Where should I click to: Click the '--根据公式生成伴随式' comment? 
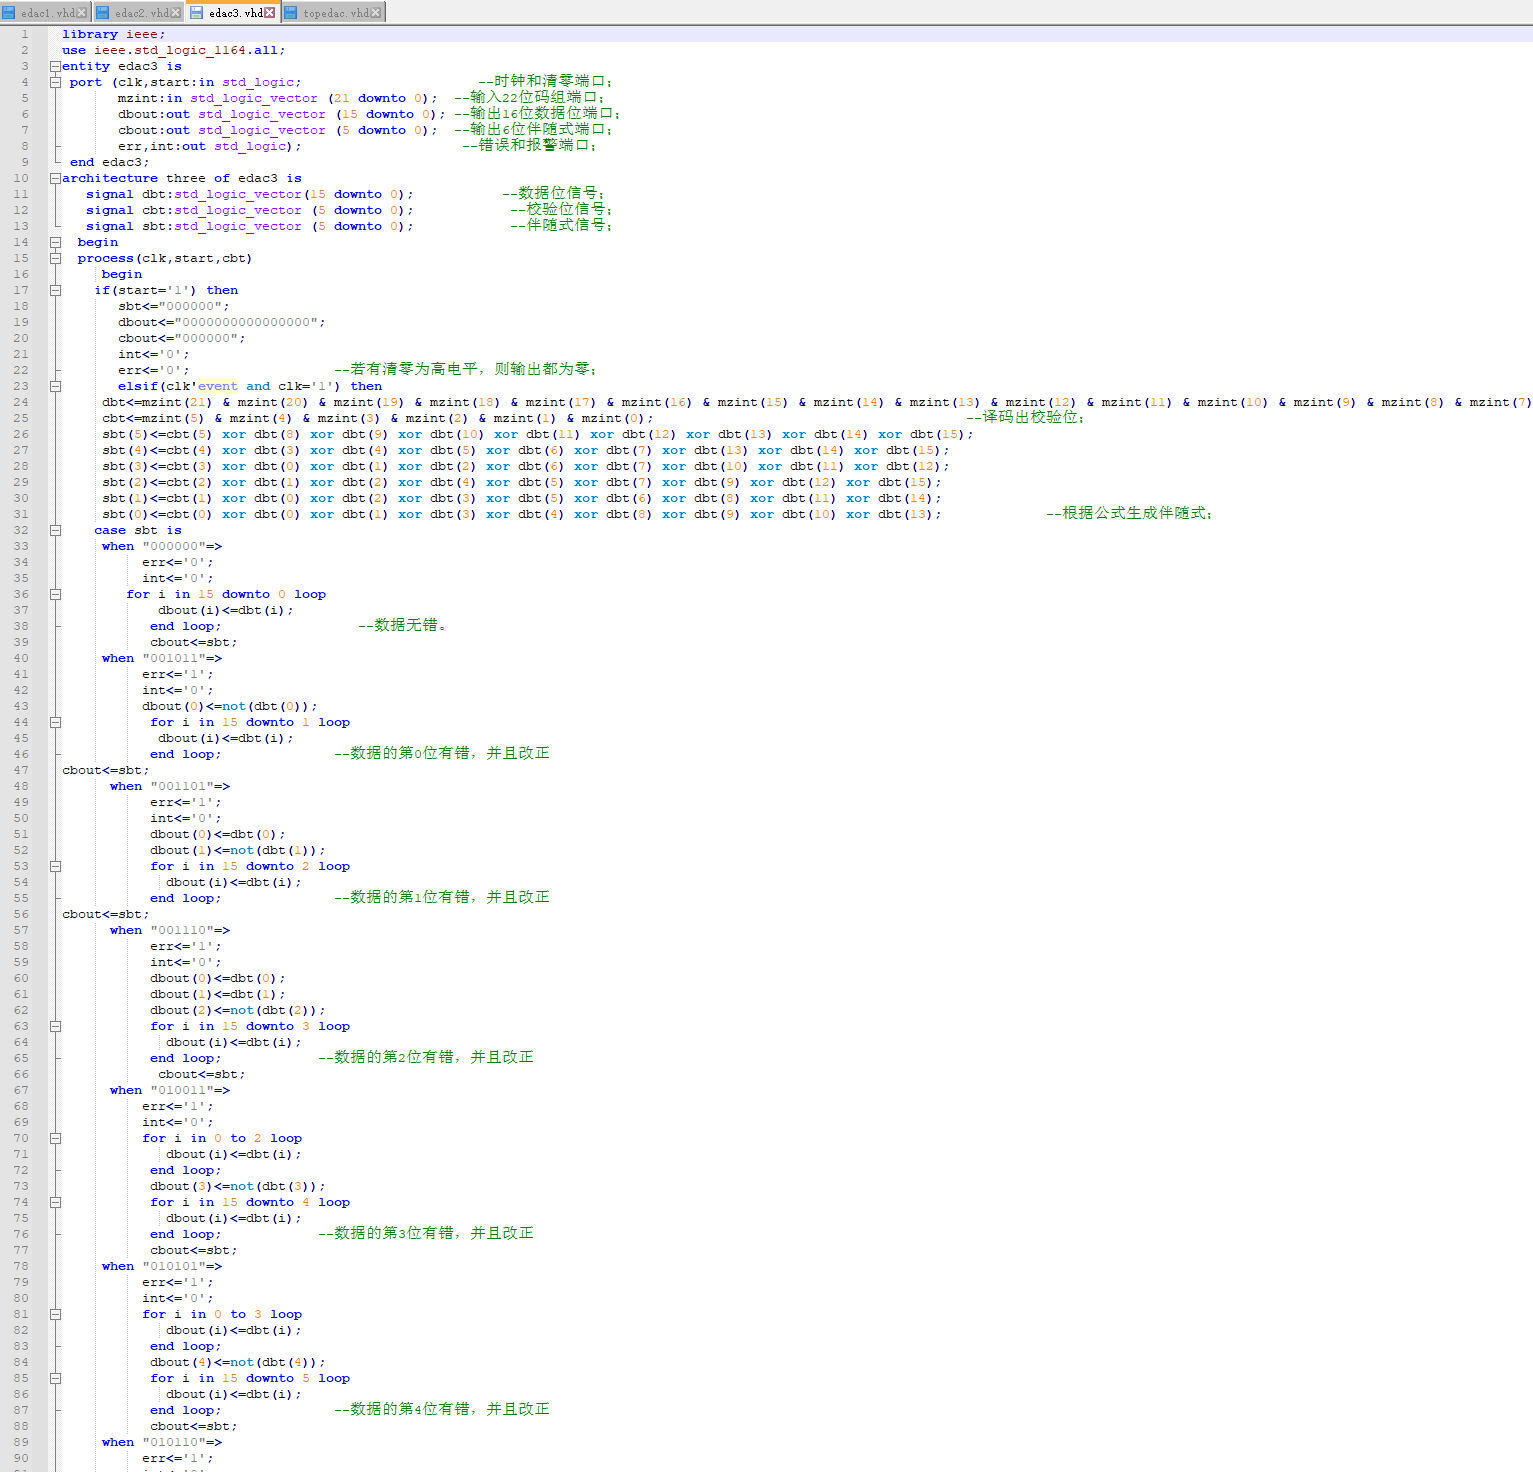tap(1129, 513)
